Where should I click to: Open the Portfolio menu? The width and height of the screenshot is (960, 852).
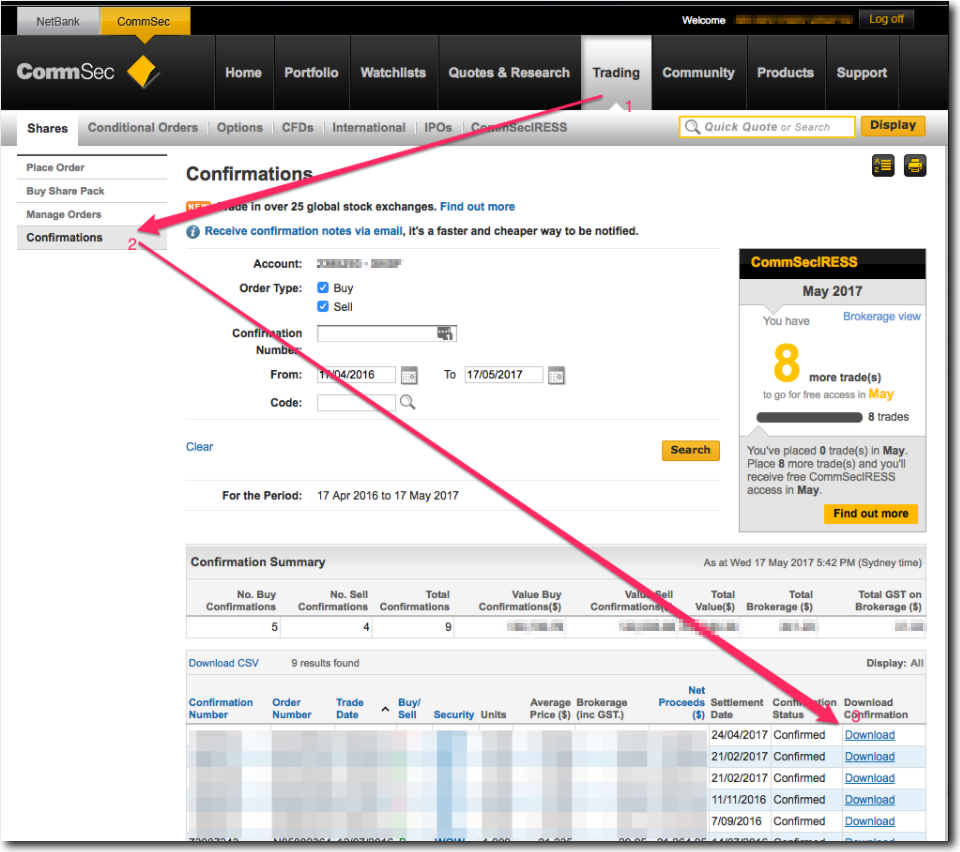tap(311, 73)
